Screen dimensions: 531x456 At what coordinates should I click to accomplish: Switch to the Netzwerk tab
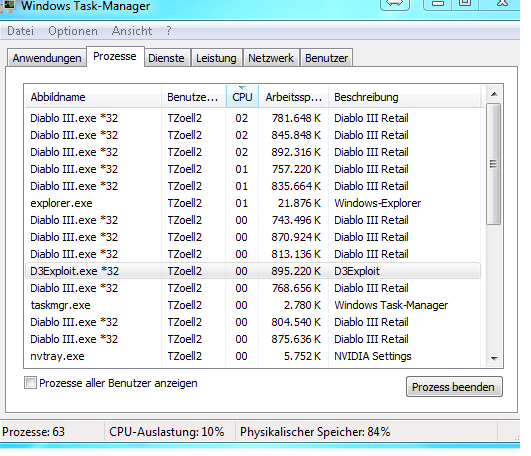click(x=271, y=58)
